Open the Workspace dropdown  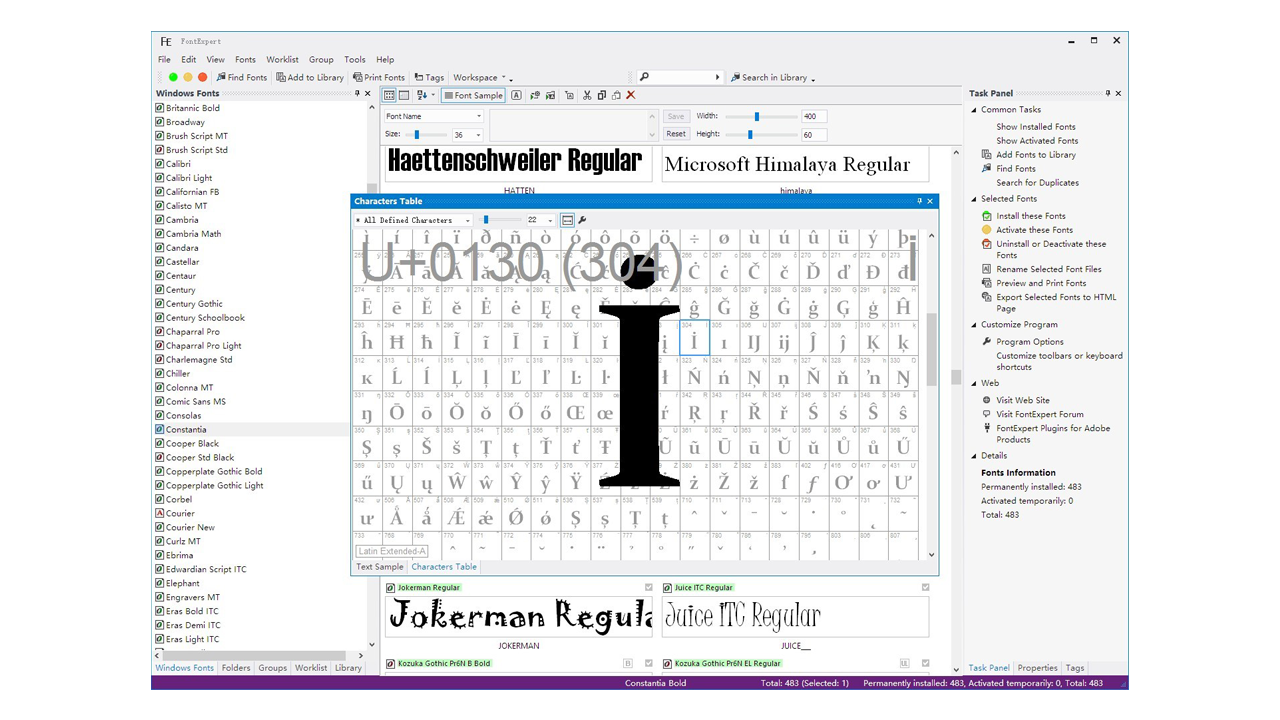tap(482, 77)
